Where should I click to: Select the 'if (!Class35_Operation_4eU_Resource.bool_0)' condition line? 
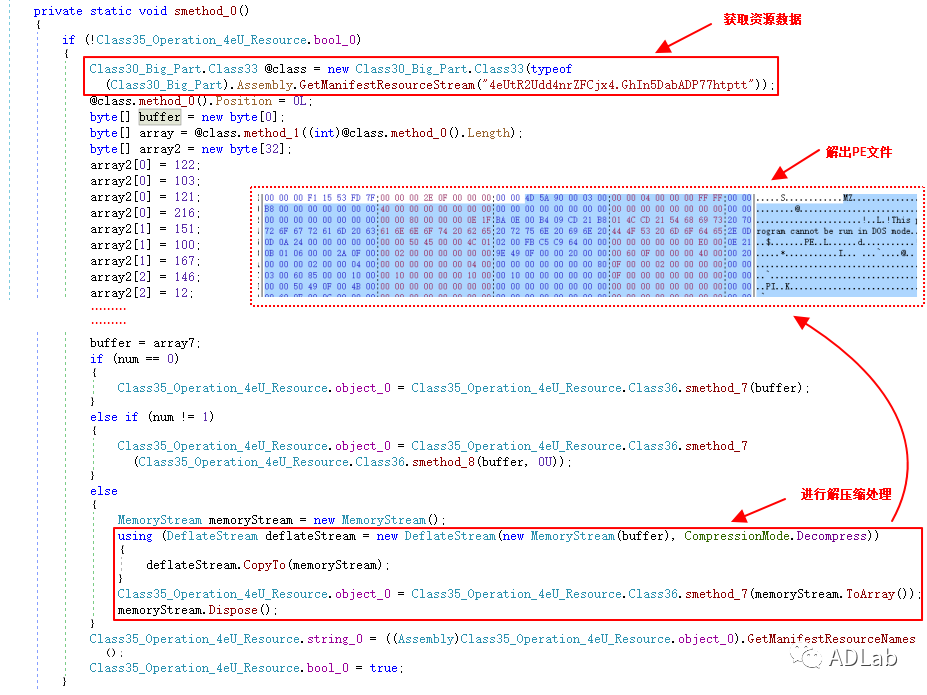pyautogui.click(x=212, y=40)
